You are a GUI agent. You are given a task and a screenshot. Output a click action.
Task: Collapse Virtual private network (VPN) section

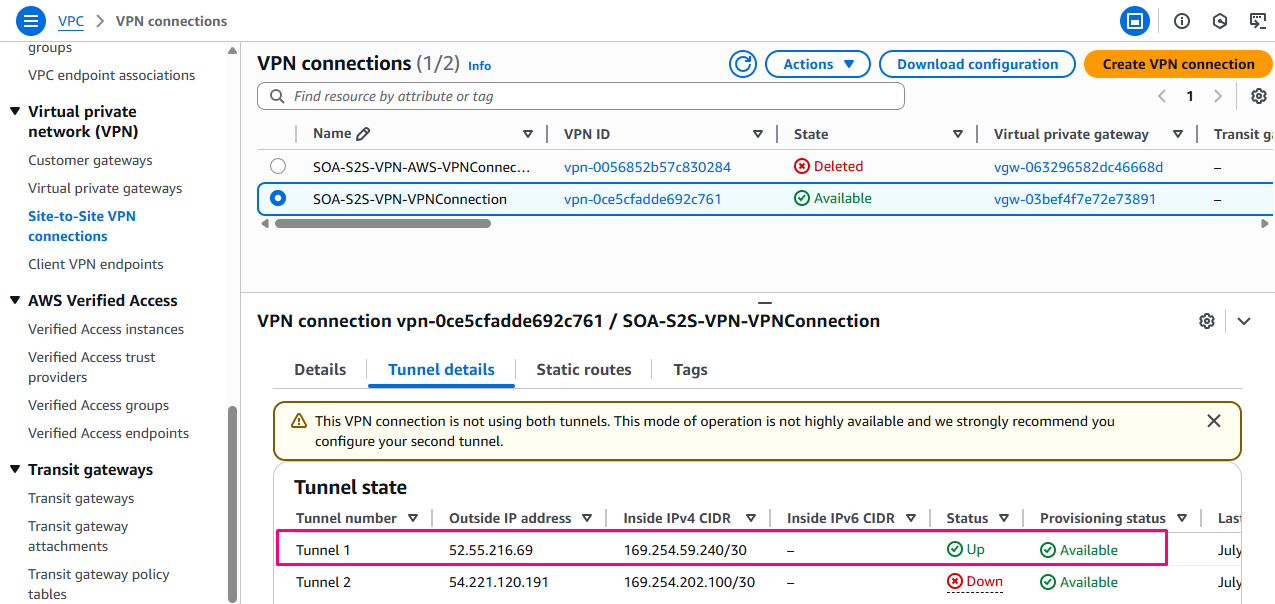coord(15,112)
